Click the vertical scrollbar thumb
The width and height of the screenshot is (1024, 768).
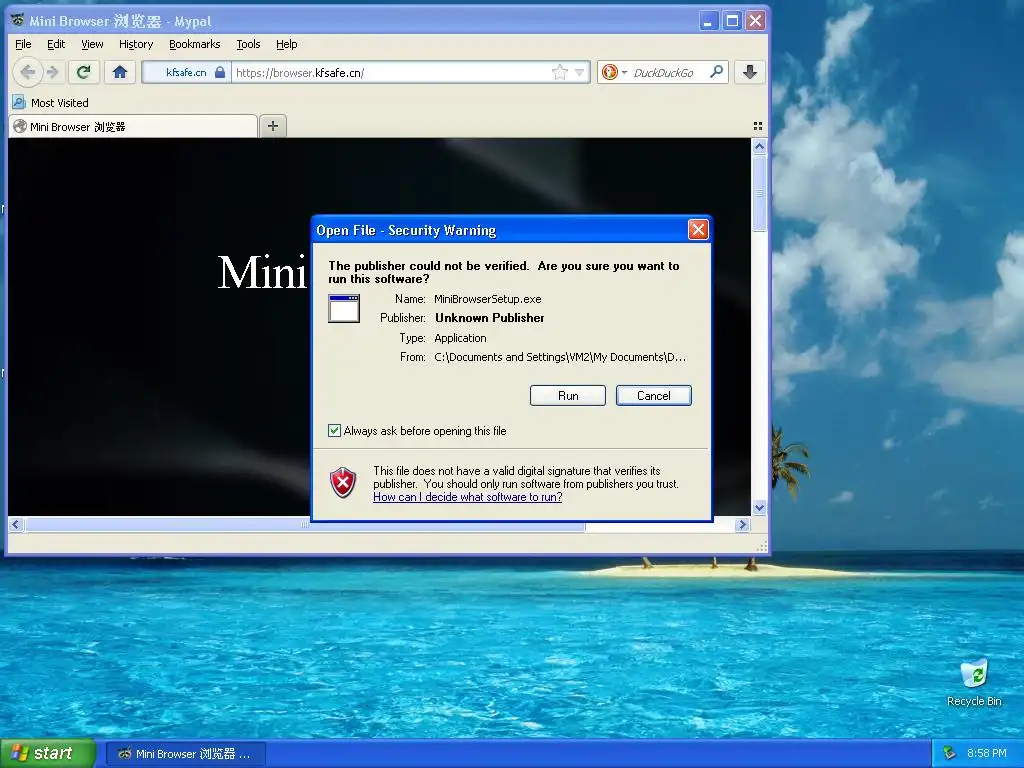[759, 193]
